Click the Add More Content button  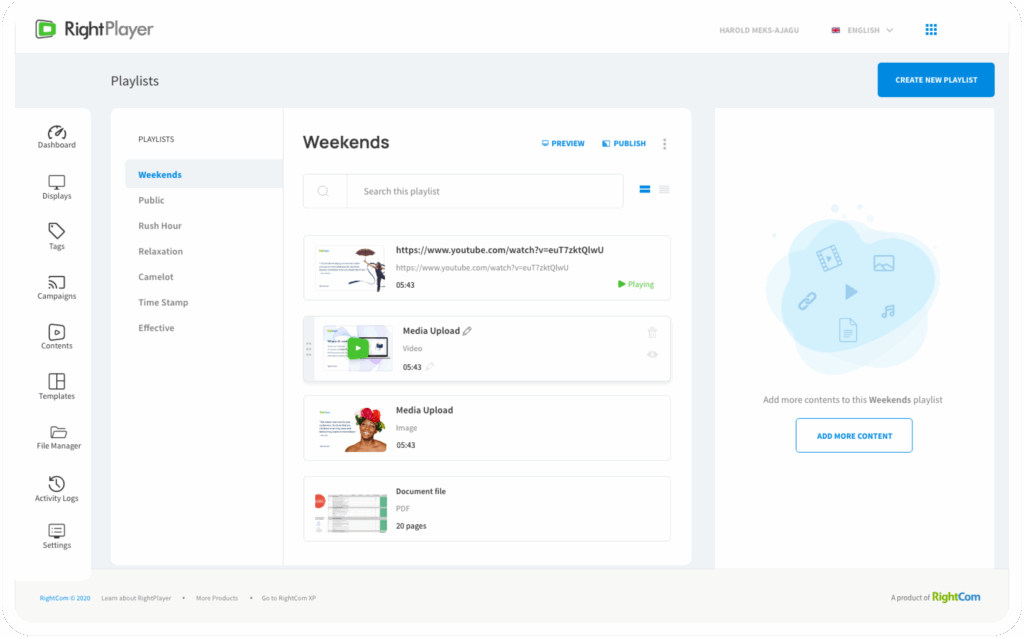[x=854, y=436]
